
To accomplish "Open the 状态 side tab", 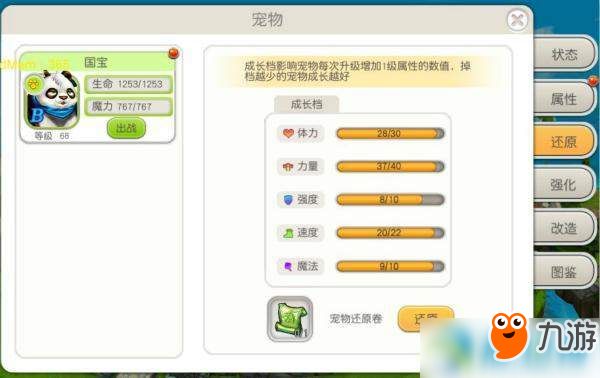I will point(564,54).
